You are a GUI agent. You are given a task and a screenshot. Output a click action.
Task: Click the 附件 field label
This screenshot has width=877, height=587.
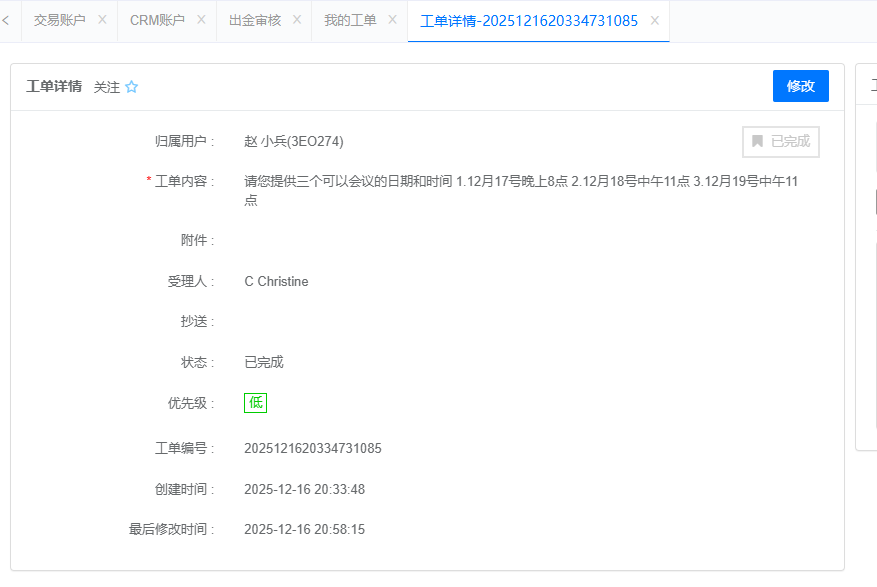pyautogui.click(x=197, y=240)
